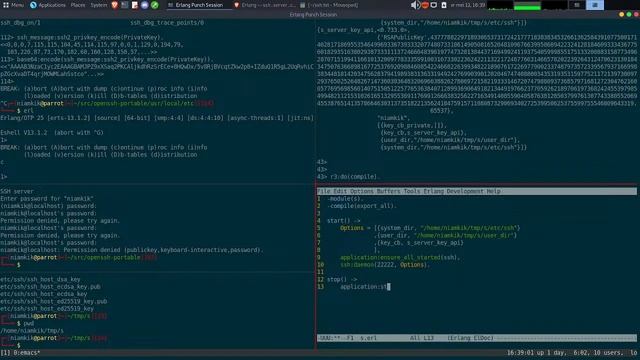Switch to Brave Erlang ssh_server taskbar window
Image resolution: width=640 pixels, height=360 pixels.
pos(264,5)
